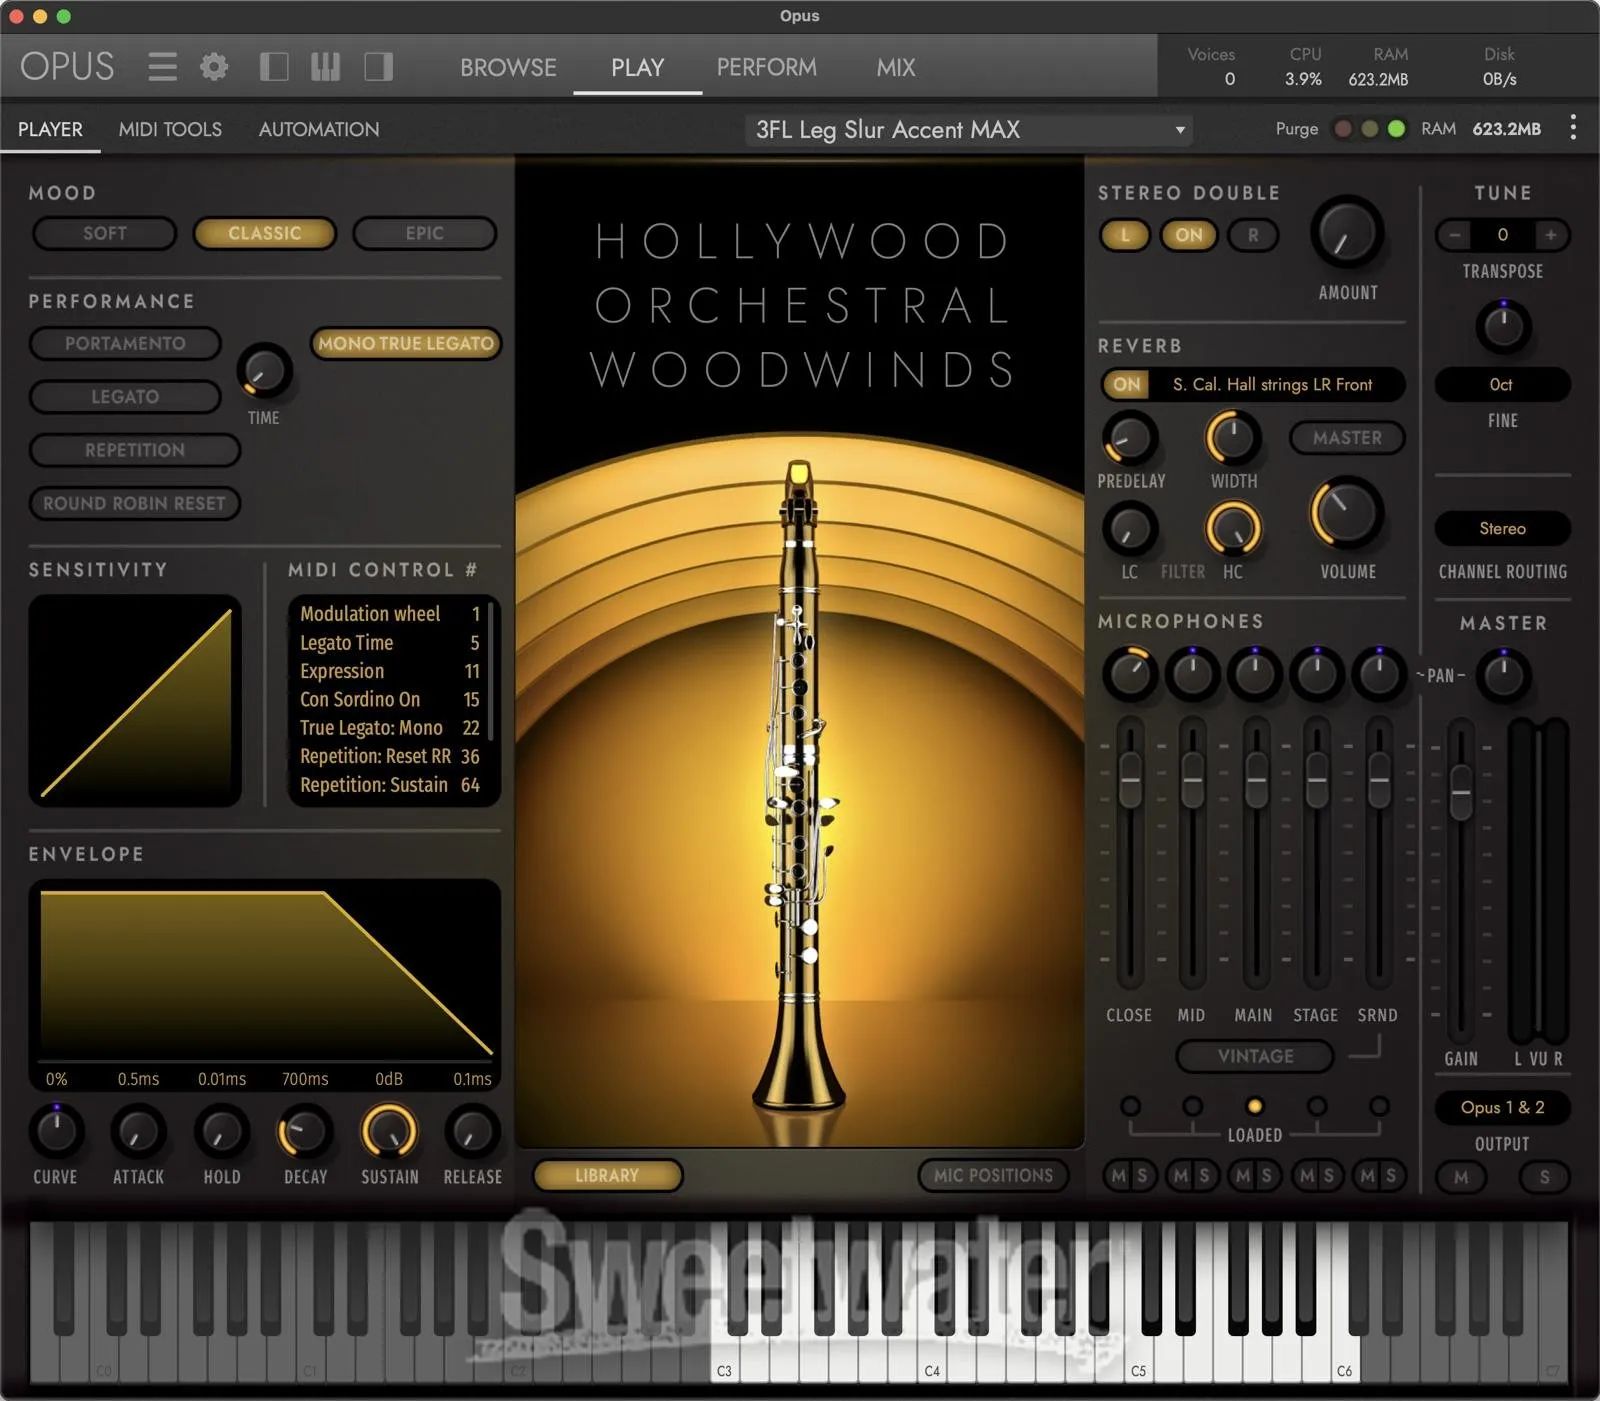This screenshot has width=1600, height=1401.
Task: Click the reverb Width knob
Action: pyautogui.click(x=1233, y=439)
